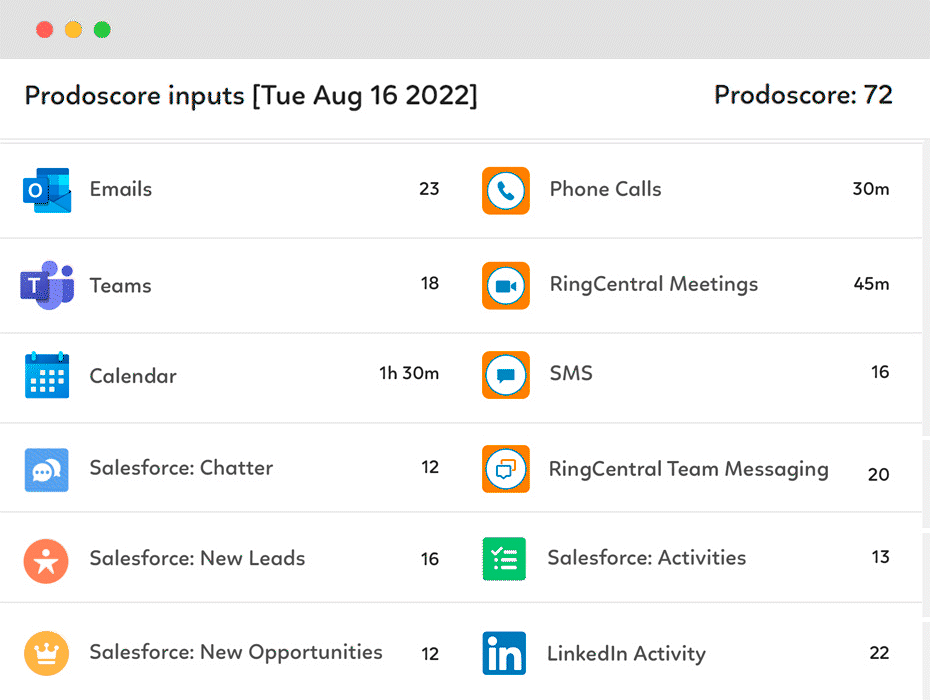Click the Calendar 1h 30m duration value
This screenshot has width=930, height=700.
click(x=409, y=374)
